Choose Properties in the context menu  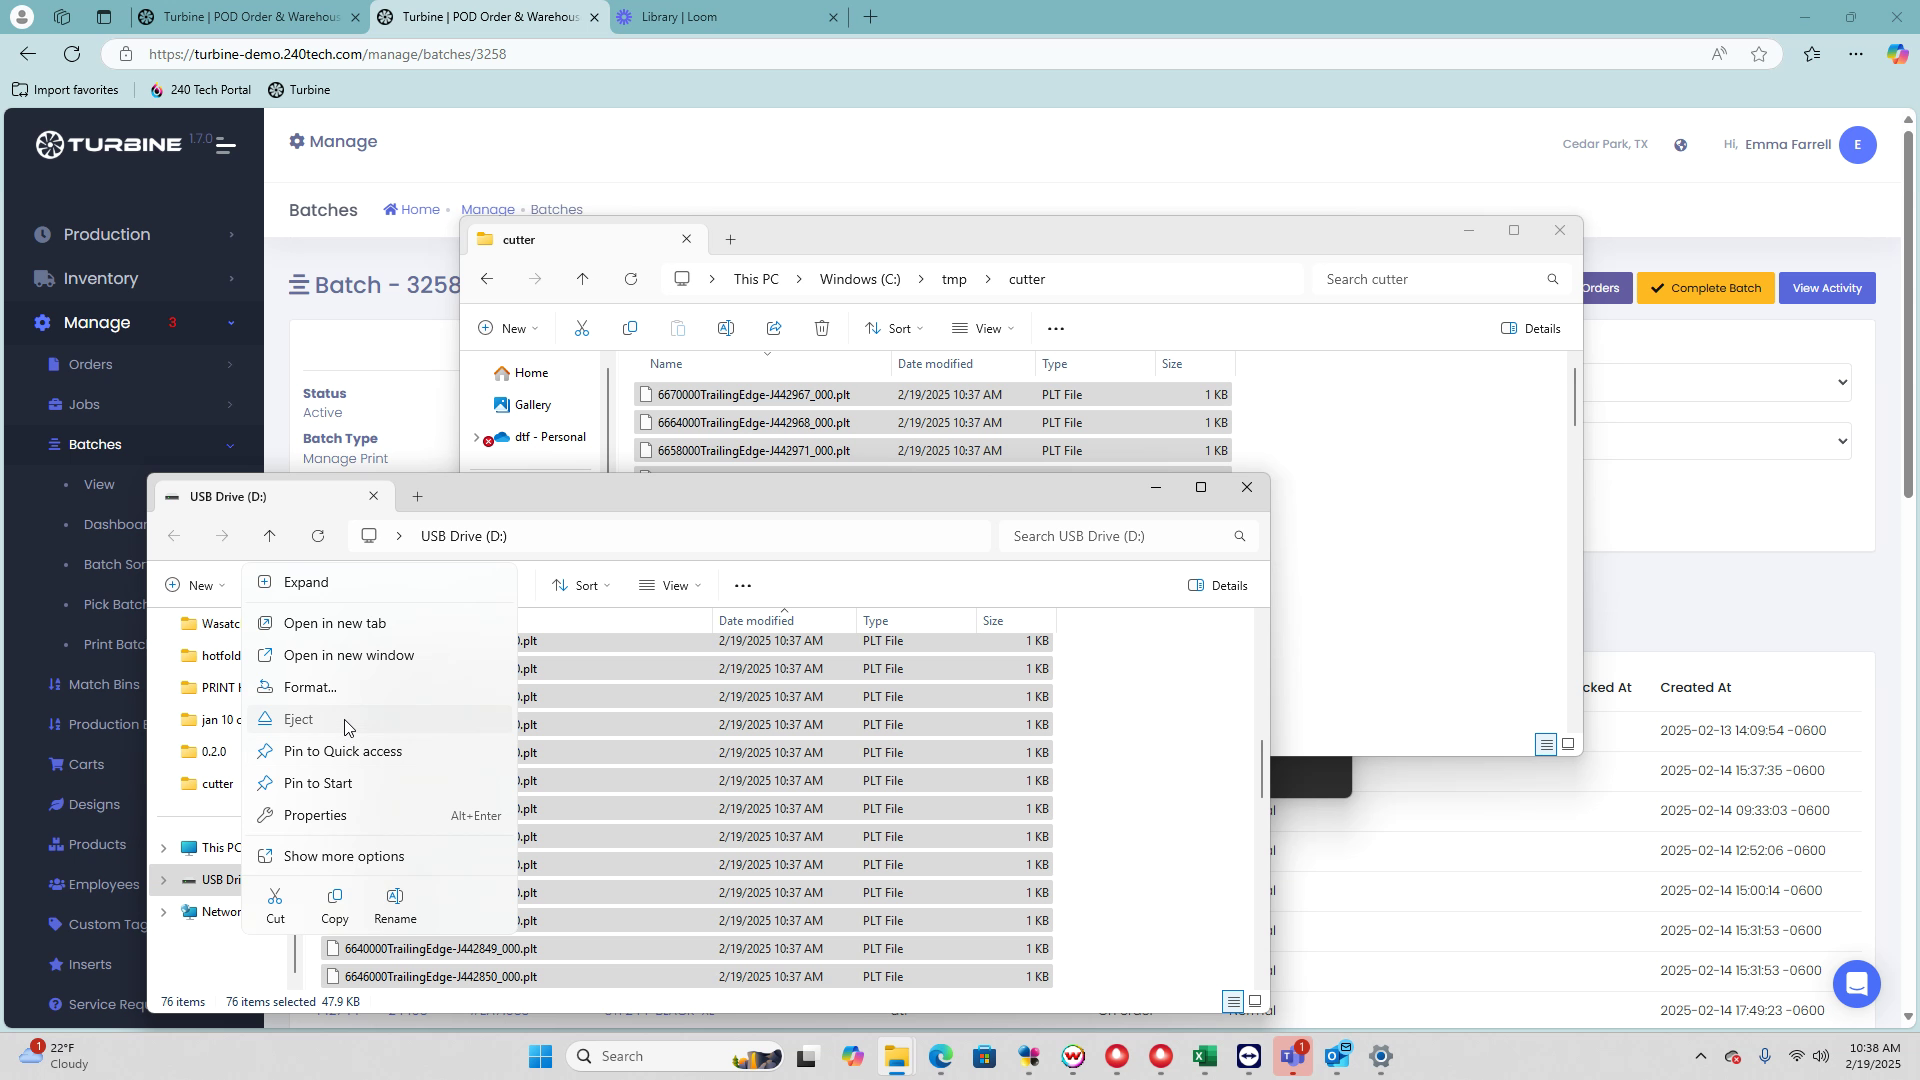click(x=315, y=816)
